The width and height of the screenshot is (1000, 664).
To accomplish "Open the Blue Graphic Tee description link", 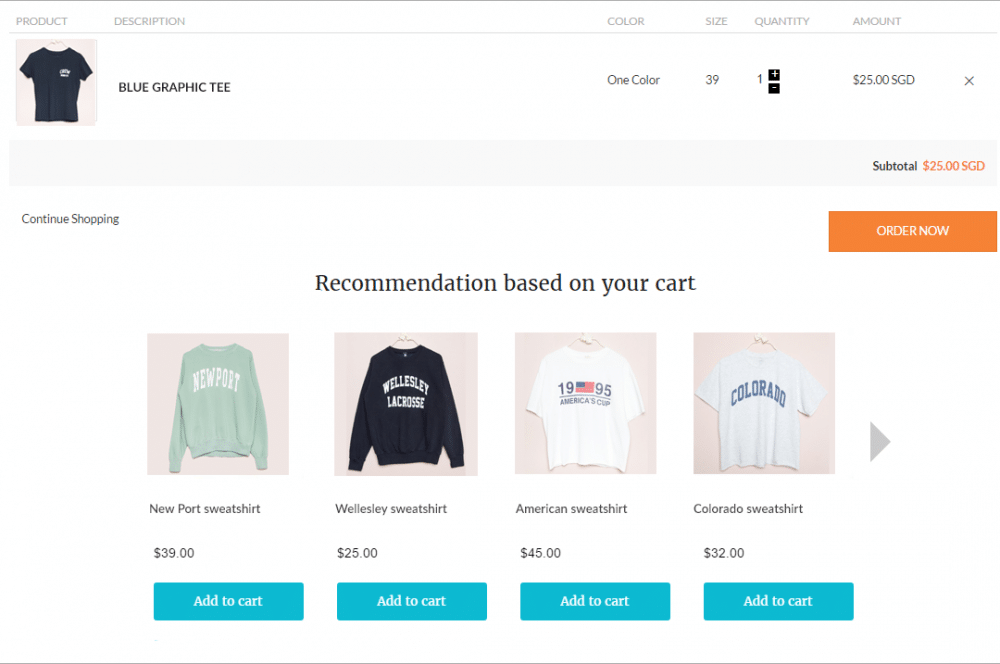I will 174,87.
